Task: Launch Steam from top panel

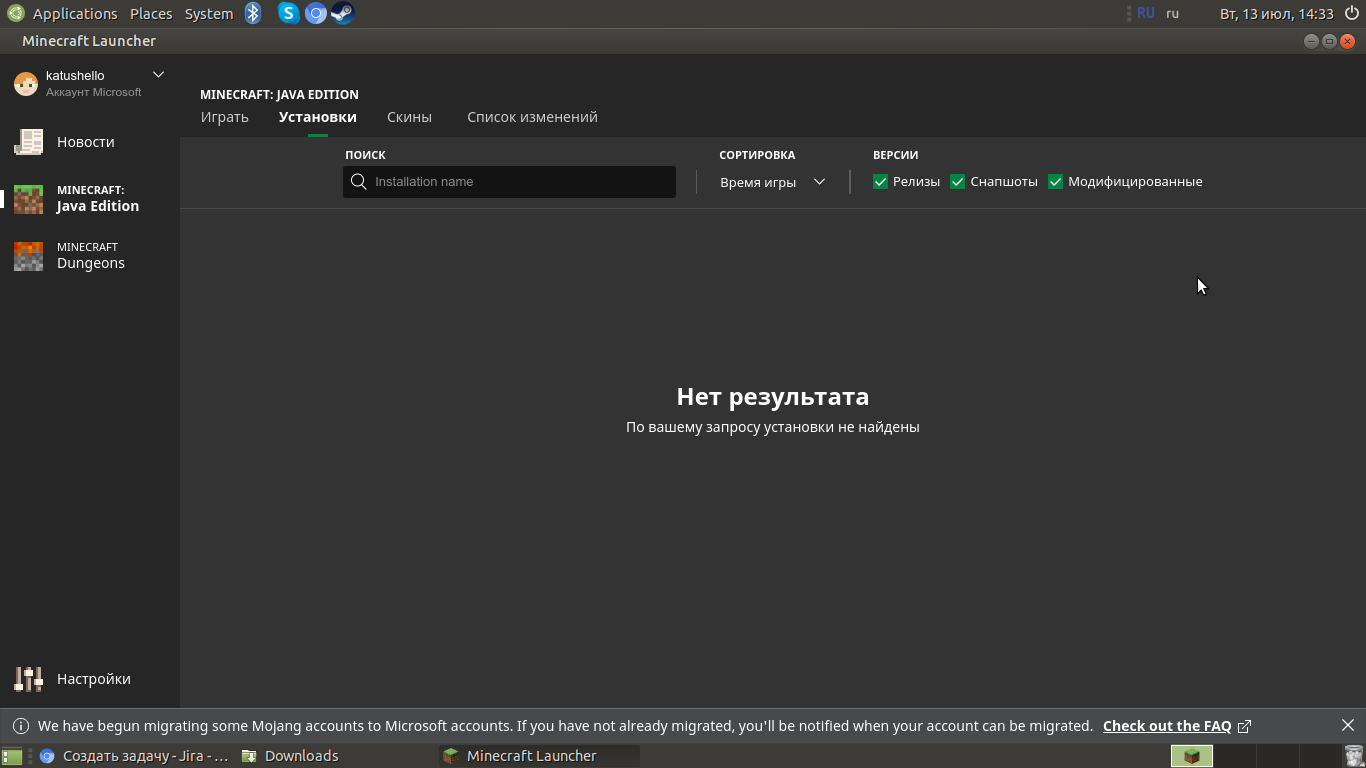Action: 342,13
